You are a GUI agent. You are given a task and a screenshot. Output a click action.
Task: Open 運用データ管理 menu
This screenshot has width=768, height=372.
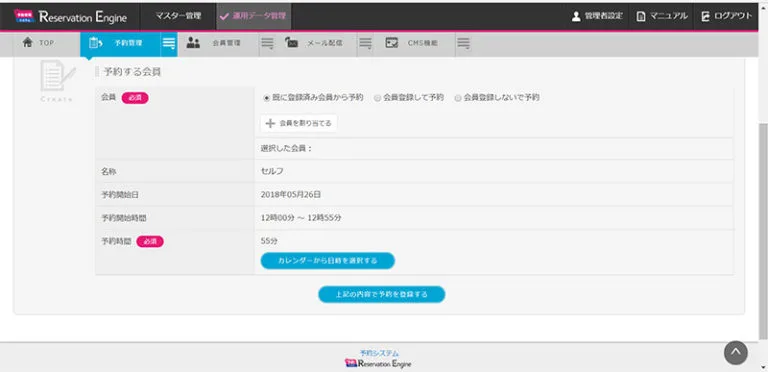(254, 16)
